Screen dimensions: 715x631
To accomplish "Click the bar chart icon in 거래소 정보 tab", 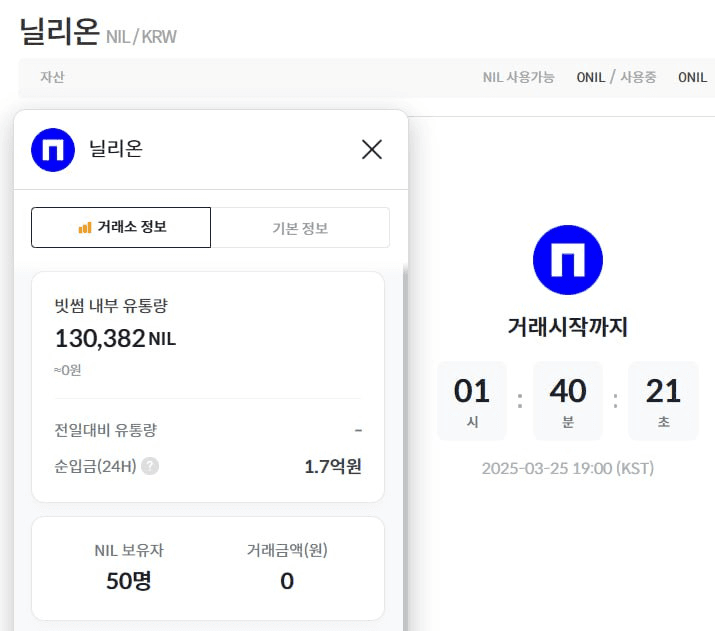I will [85, 227].
